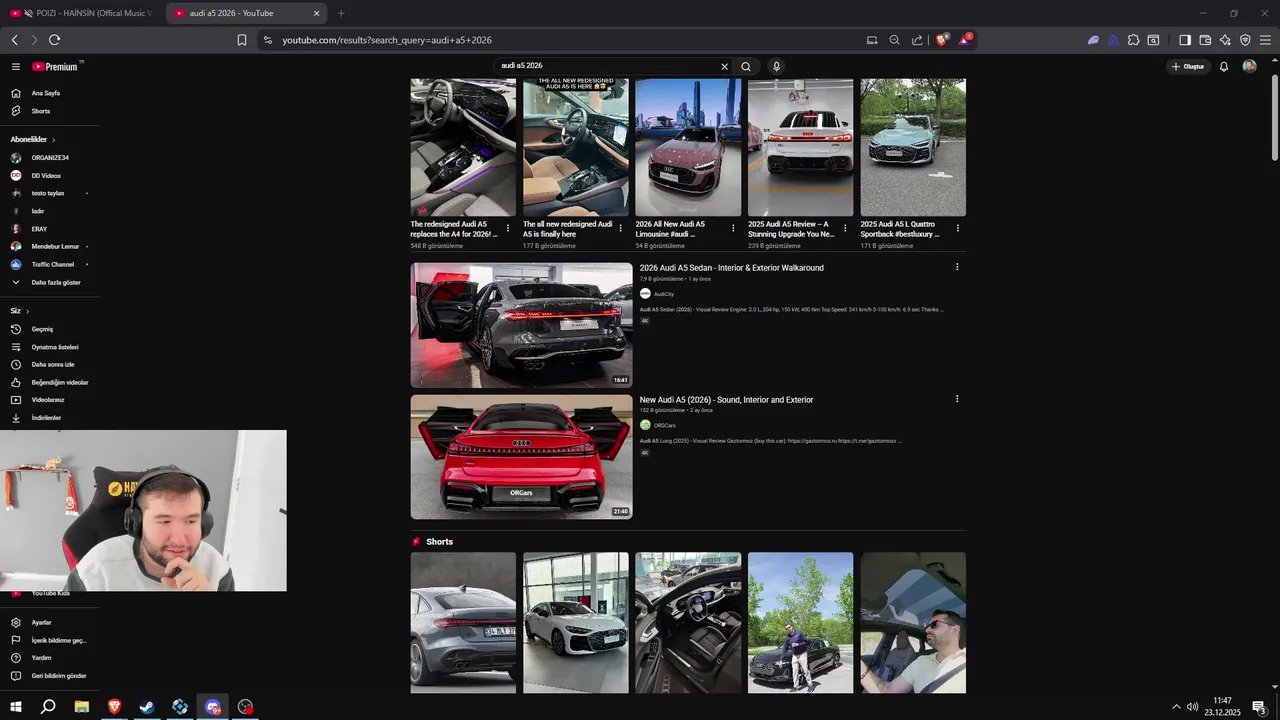Expand the Siz section header
Image resolution: width=1280 pixels, height=720 pixels.
[19, 311]
